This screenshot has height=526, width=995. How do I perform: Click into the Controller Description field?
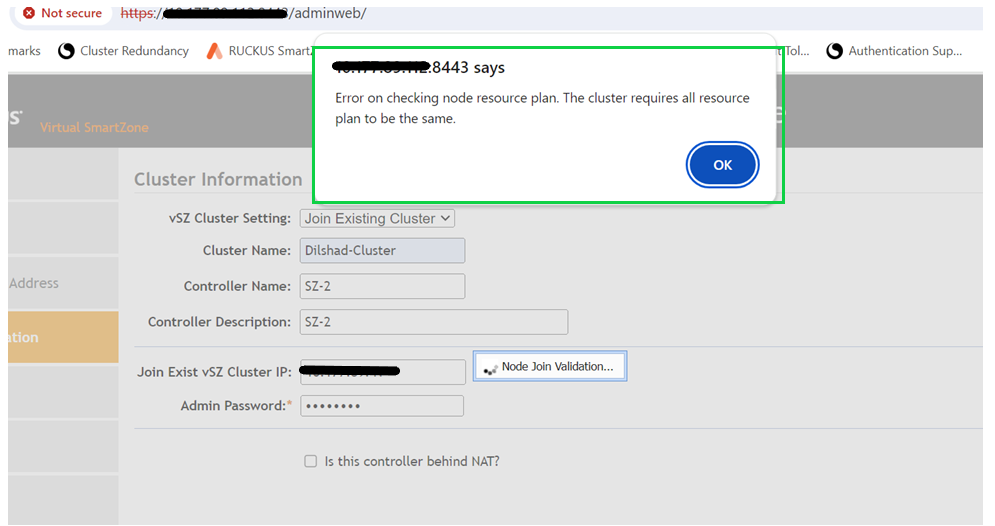(433, 322)
